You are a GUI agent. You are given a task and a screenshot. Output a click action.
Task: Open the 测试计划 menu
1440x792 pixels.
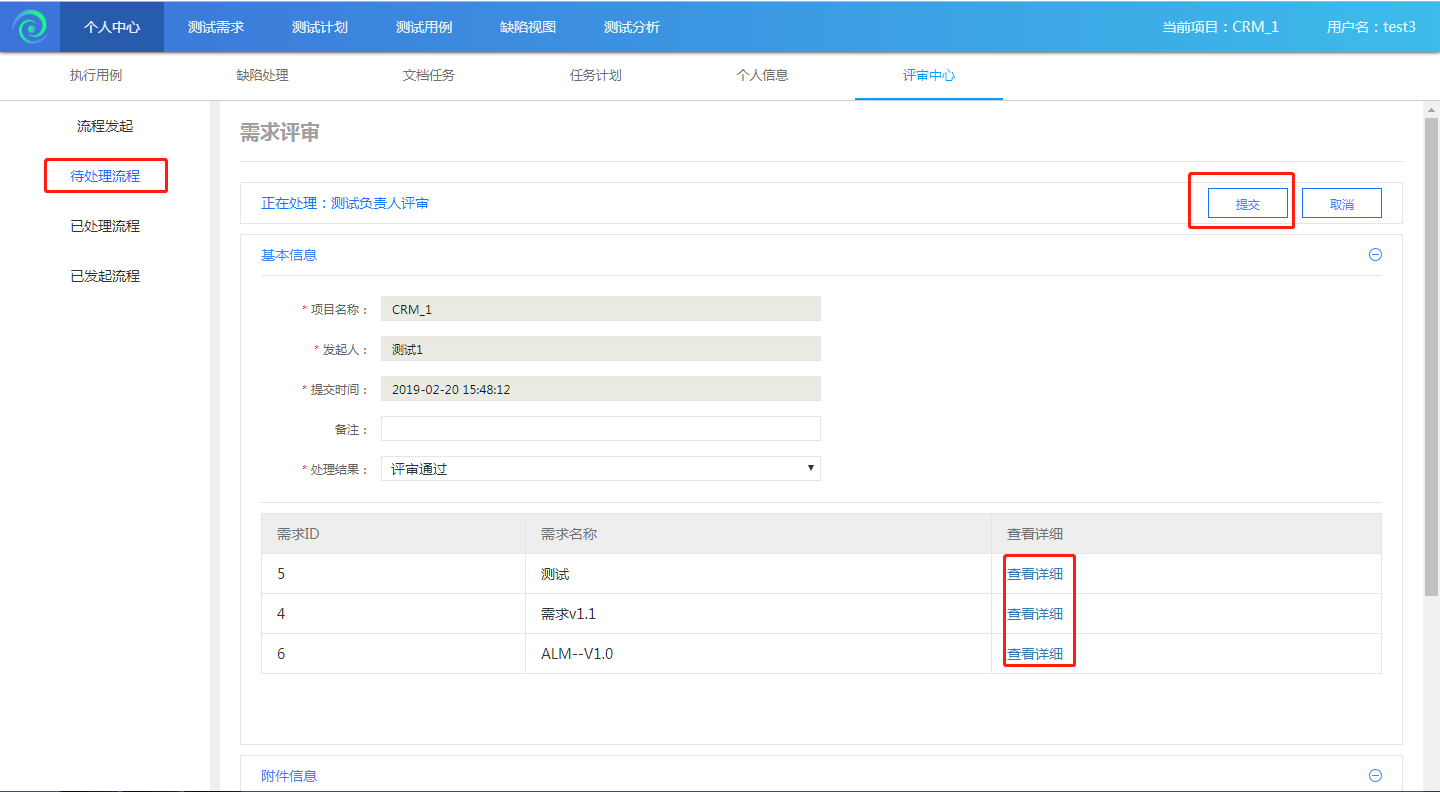320,27
